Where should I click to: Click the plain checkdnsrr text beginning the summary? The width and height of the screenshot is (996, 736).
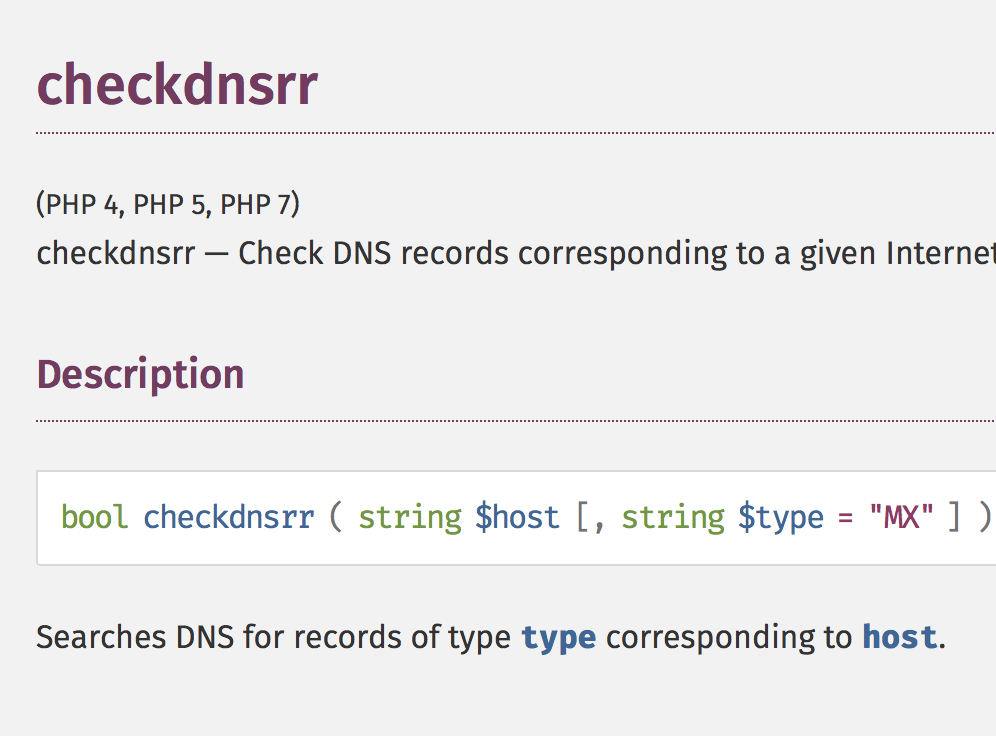click(x=115, y=254)
